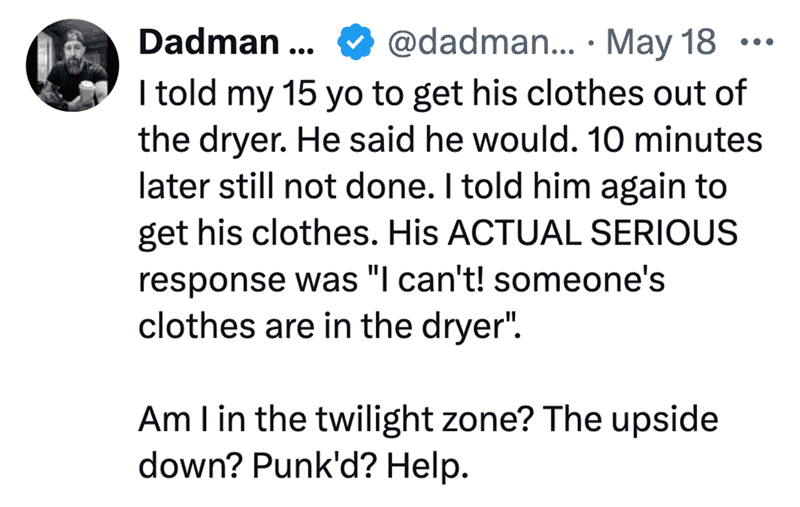Click 'later still not done.' text
The image size is (800, 507).
coord(283,186)
